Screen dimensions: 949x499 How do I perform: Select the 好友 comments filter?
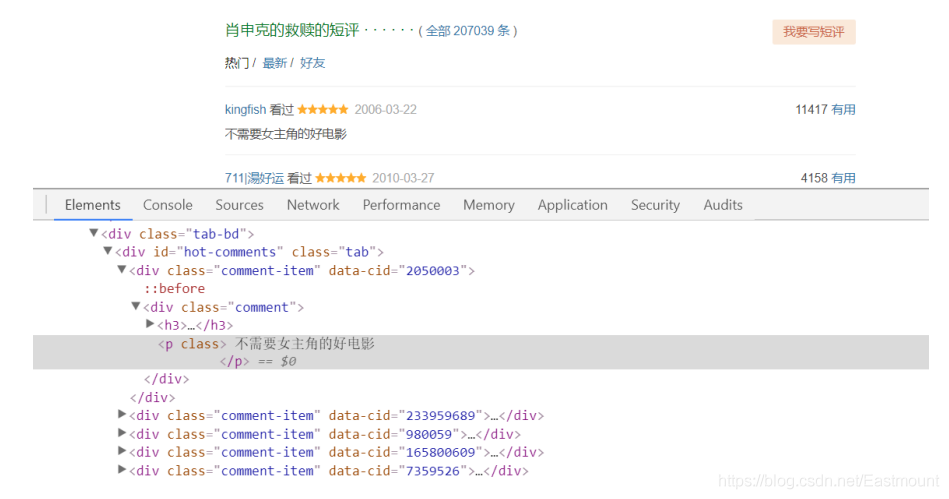312,63
